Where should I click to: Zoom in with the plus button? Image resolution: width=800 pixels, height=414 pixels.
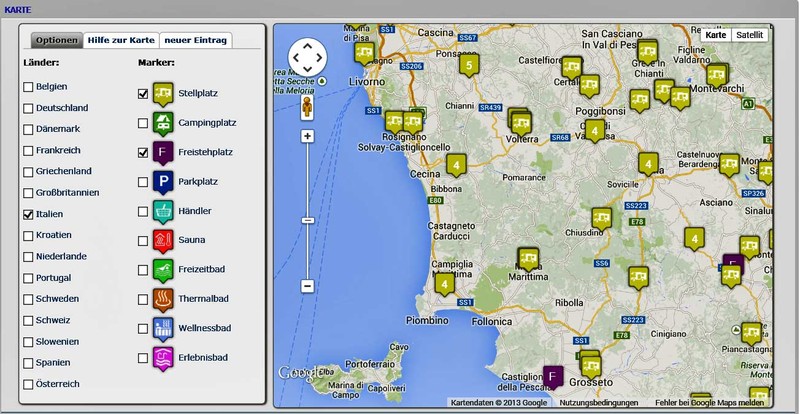(307, 136)
